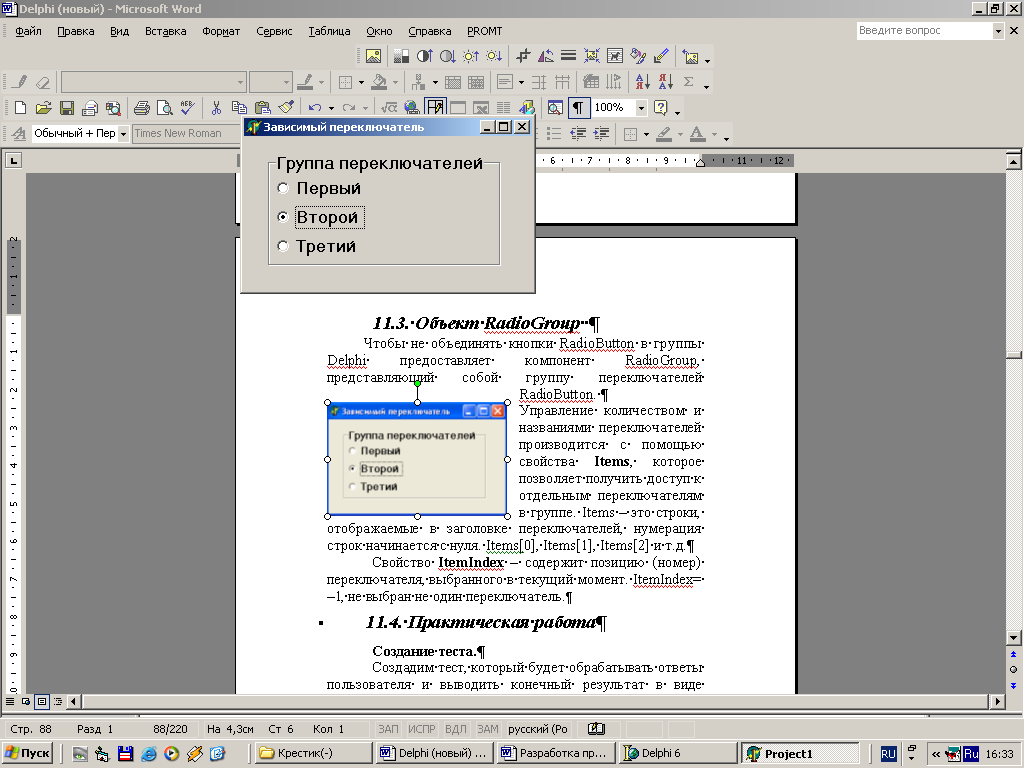Click the Sort Ascending icon
1024x768 pixels.
tap(643, 82)
